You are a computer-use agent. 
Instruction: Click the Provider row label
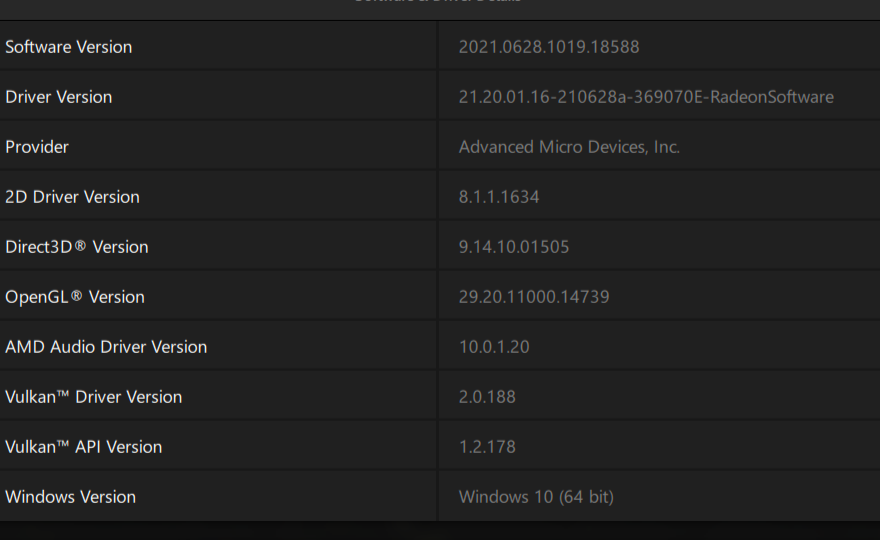(x=37, y=147)
